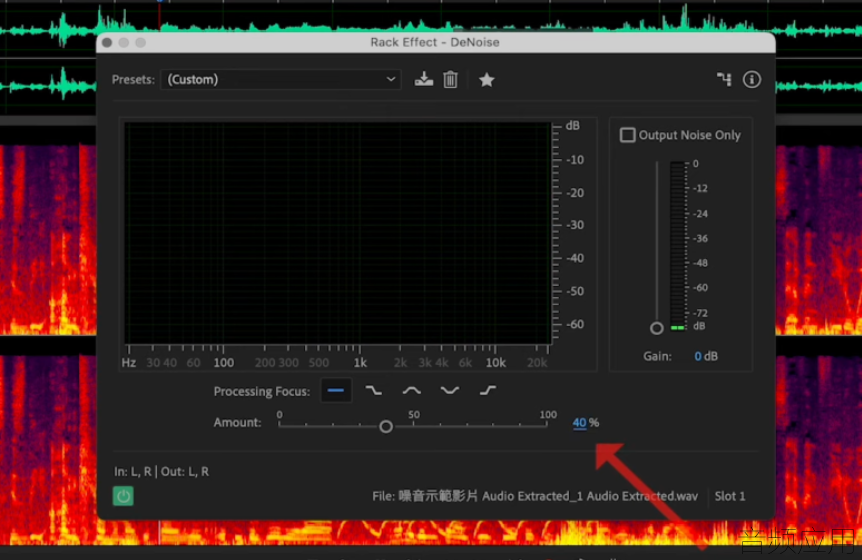Select low and high frequencies focus

coord(450,391)
